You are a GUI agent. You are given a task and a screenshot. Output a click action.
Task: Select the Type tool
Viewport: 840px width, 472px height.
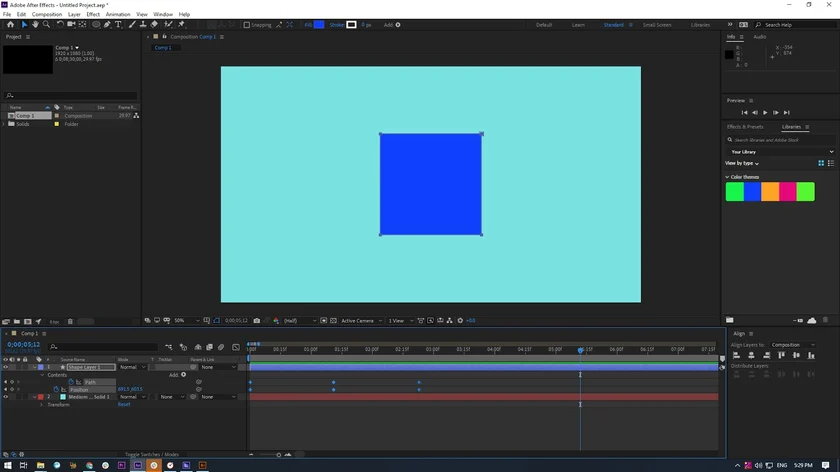[x=118, y=25]
